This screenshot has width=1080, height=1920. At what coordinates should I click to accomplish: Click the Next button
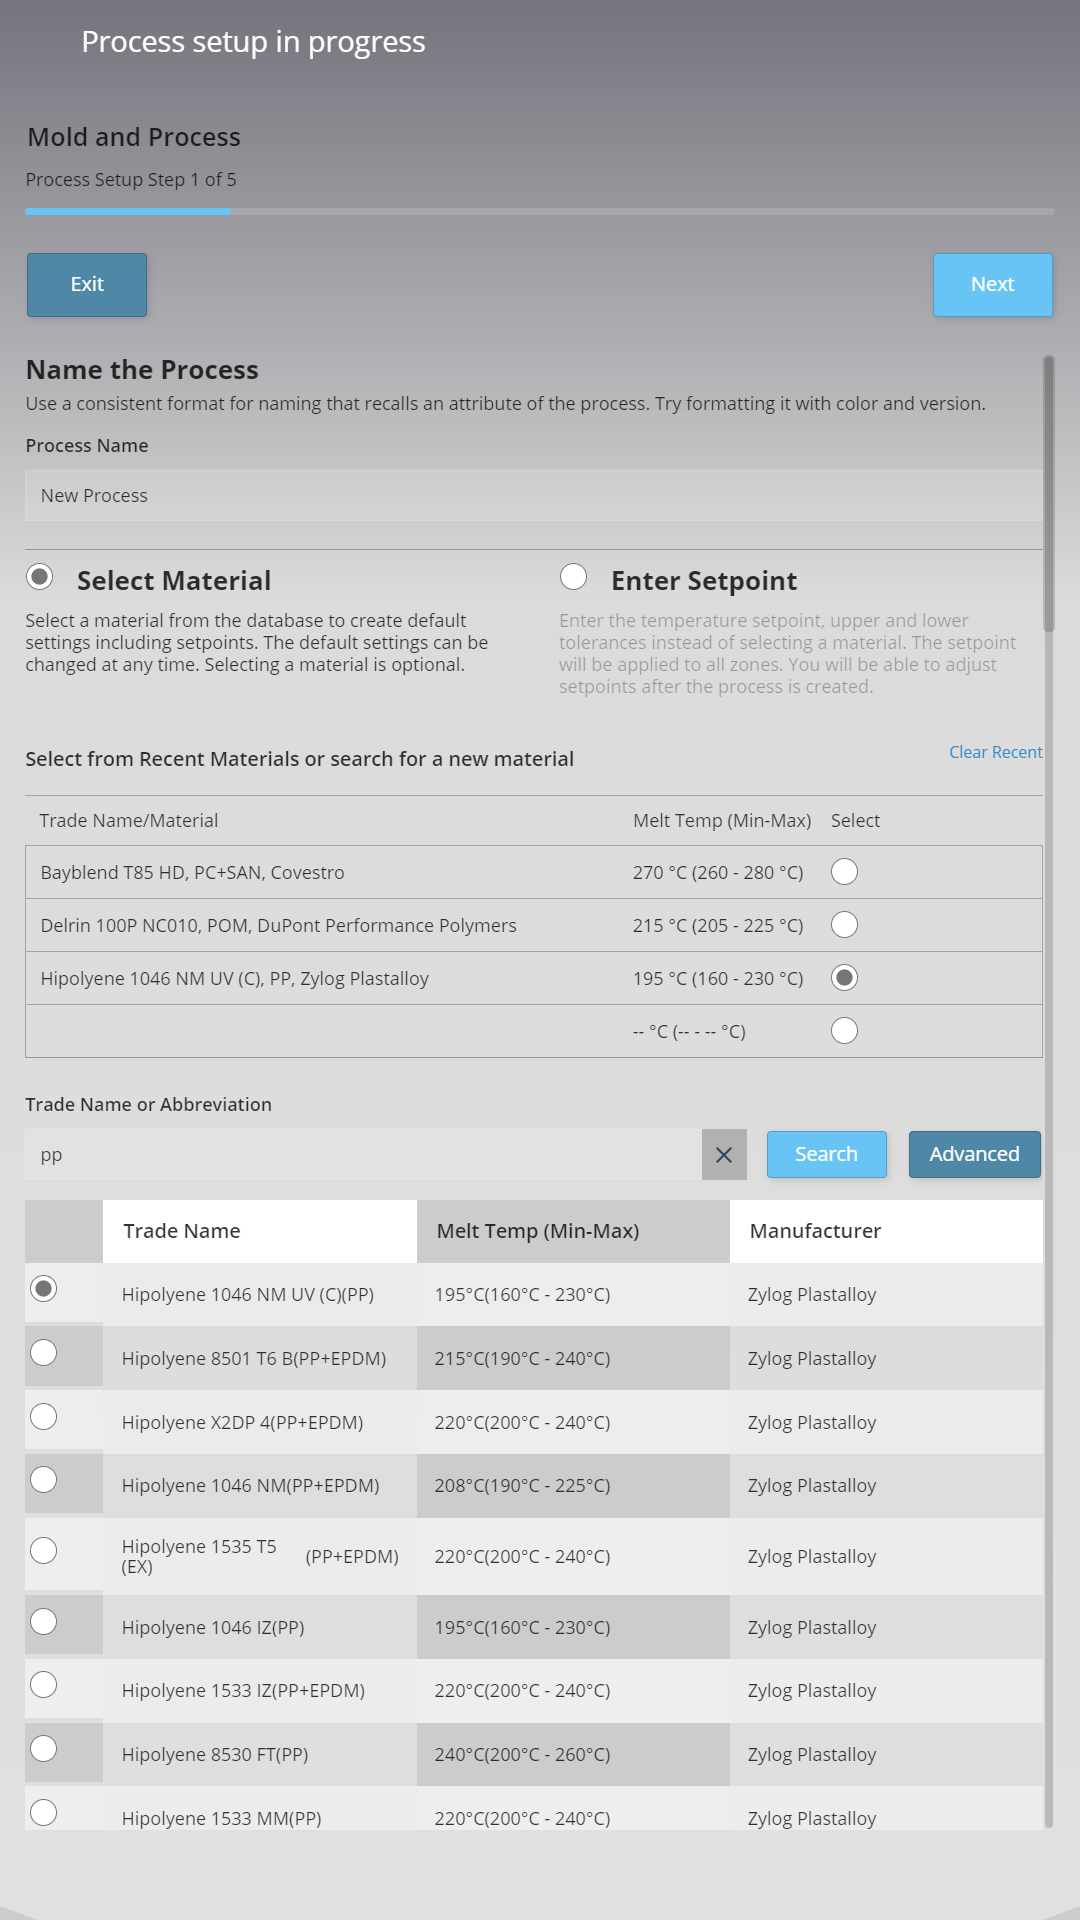pos(992,285)
